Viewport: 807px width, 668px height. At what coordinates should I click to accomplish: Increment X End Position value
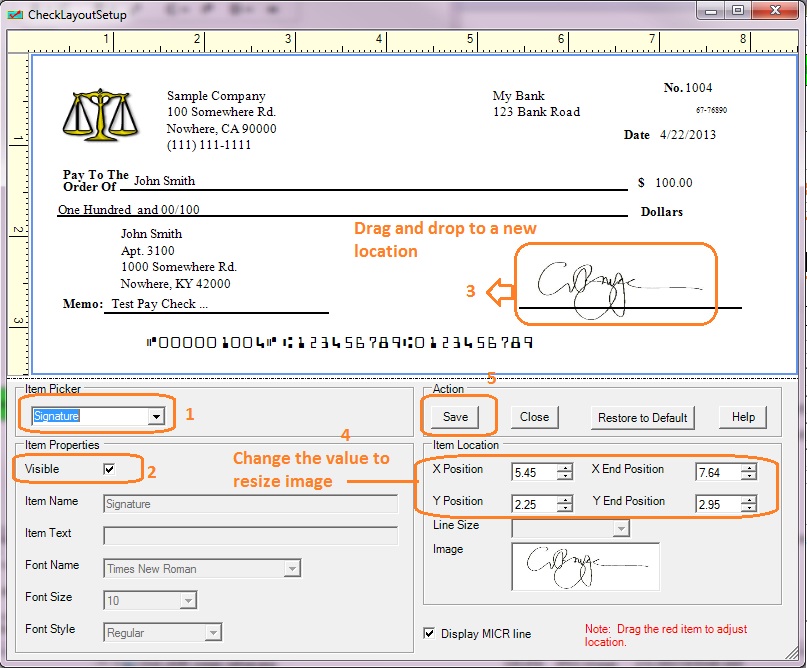748,467
